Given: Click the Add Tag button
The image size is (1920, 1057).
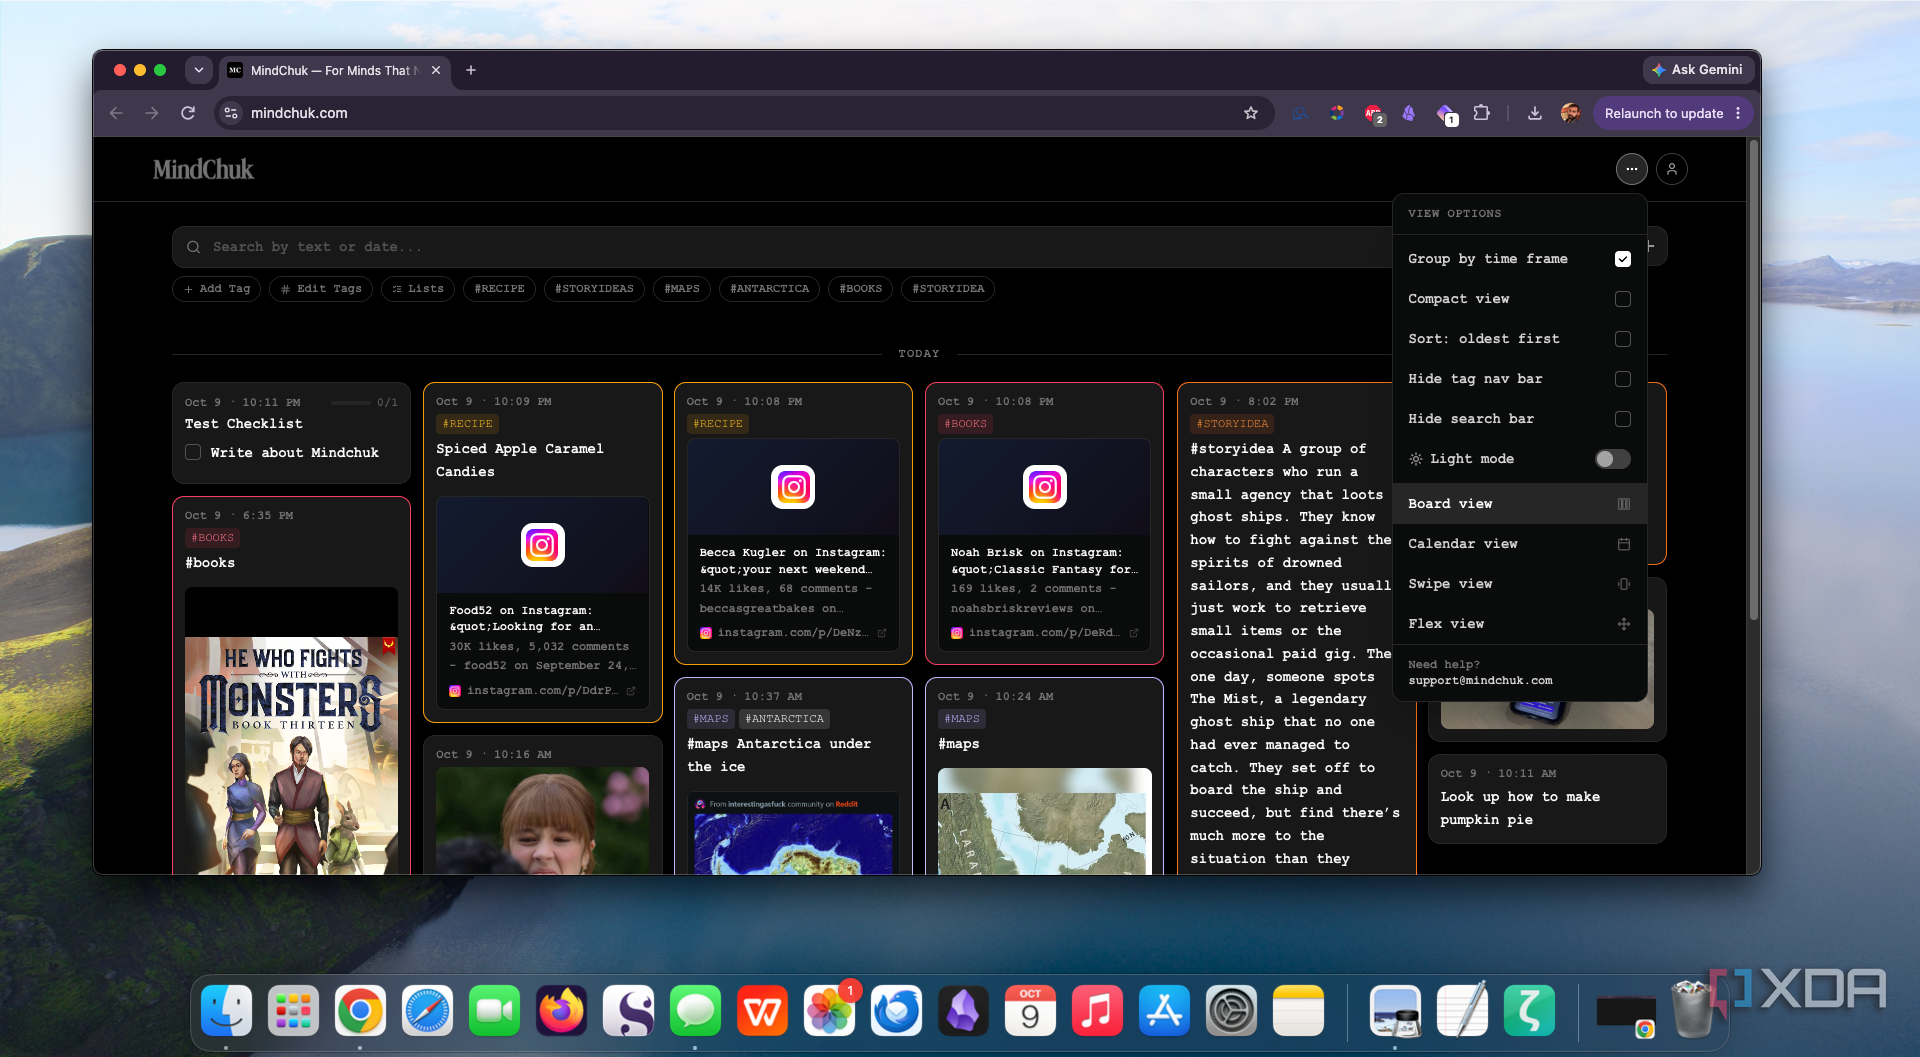Looking at the screenshot, I should (217, 289).
